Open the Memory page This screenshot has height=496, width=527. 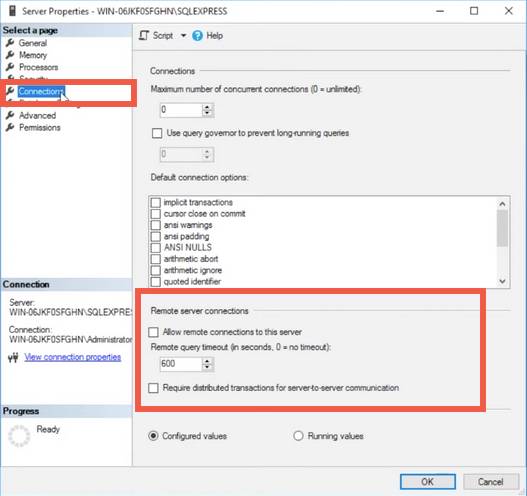point(33,55)
